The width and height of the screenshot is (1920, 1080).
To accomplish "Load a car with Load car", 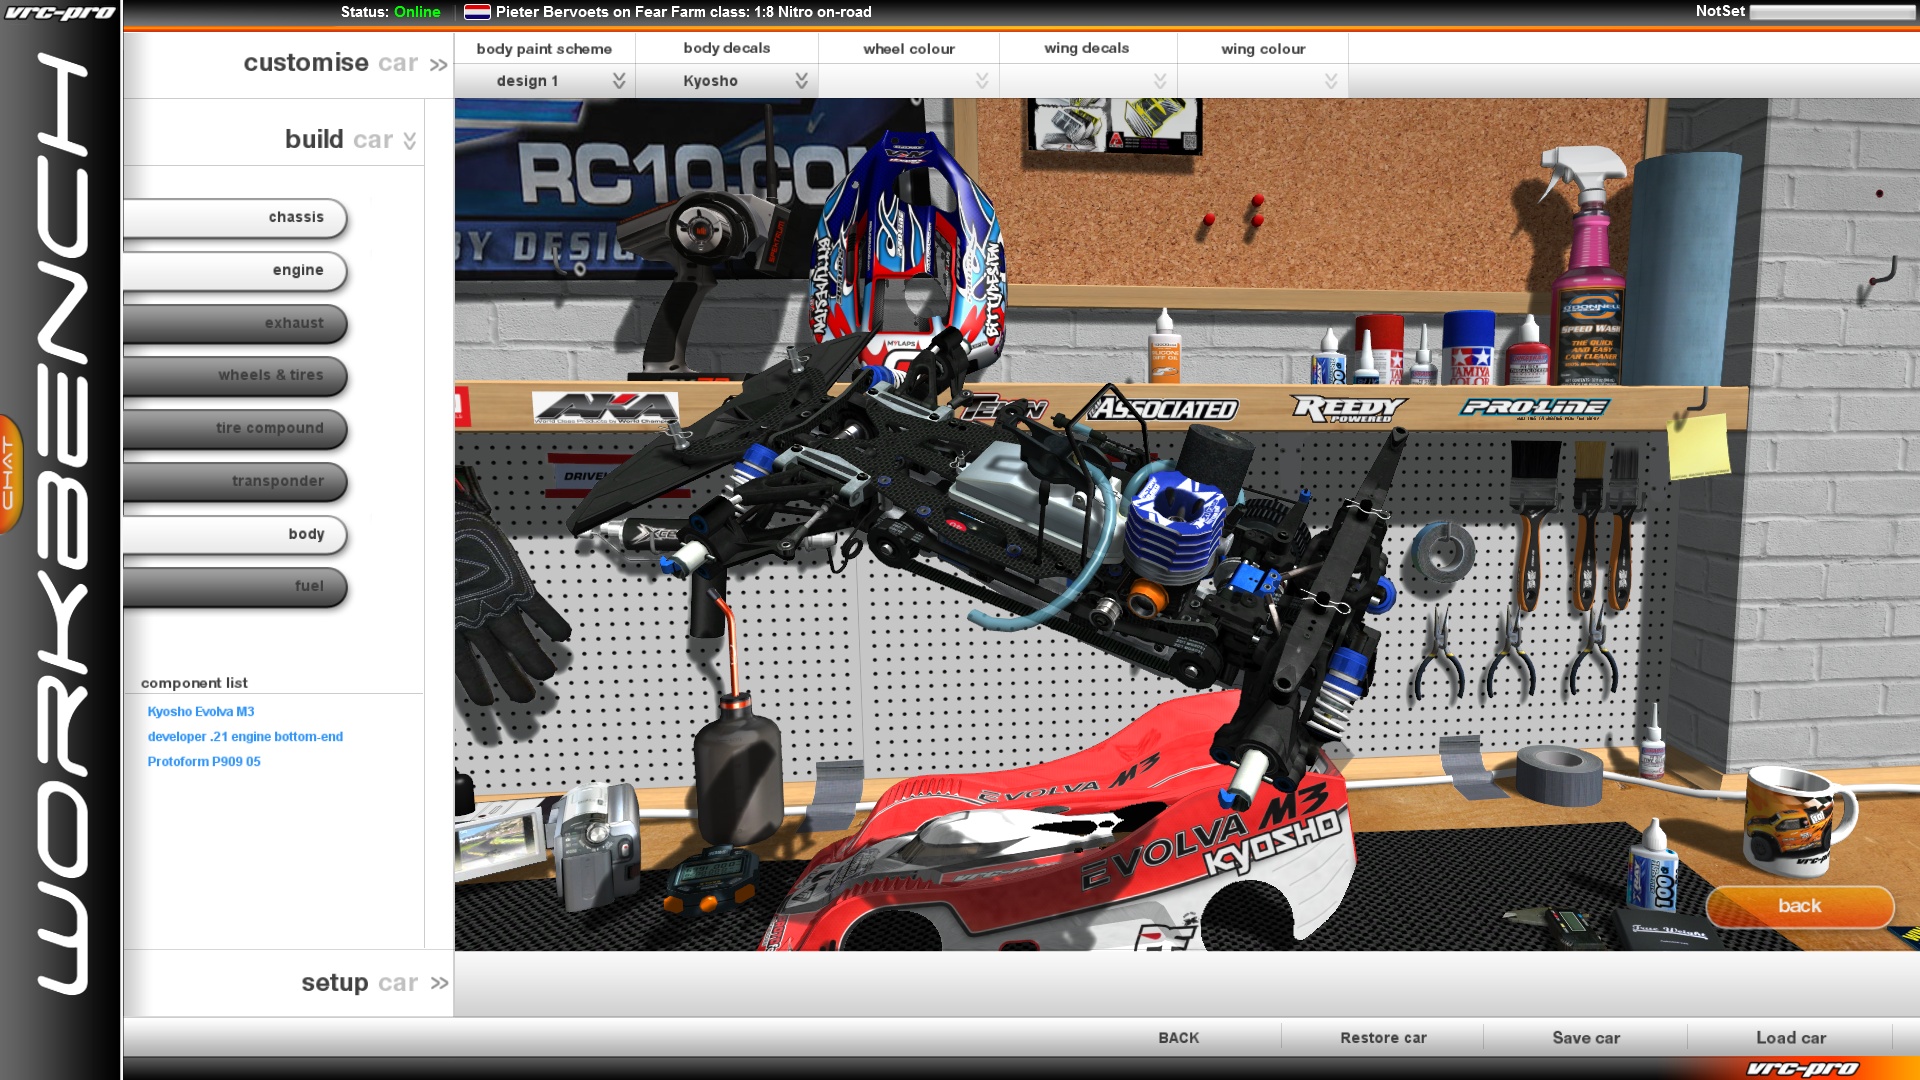I will point(1790,1038).
